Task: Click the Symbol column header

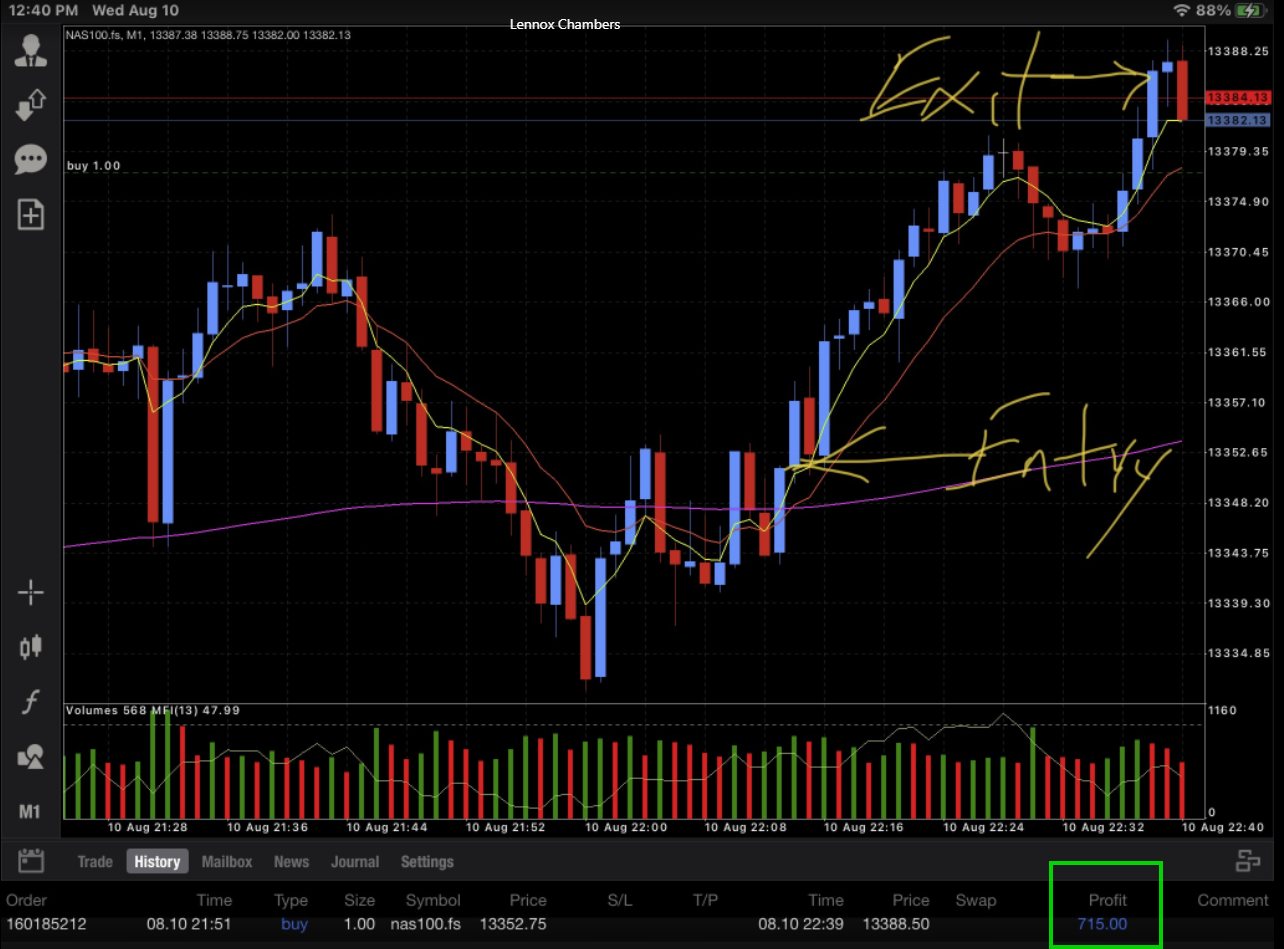Action: [433, 900]
